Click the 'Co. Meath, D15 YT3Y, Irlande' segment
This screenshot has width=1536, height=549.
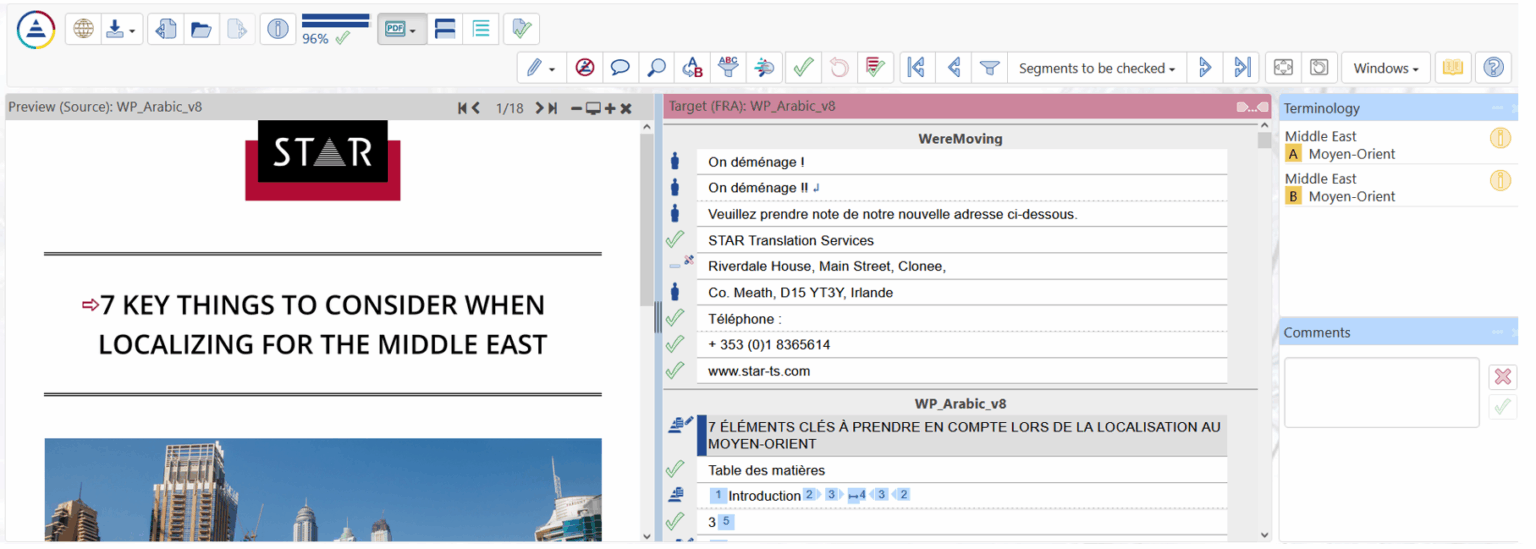click(x=961, y=292)
